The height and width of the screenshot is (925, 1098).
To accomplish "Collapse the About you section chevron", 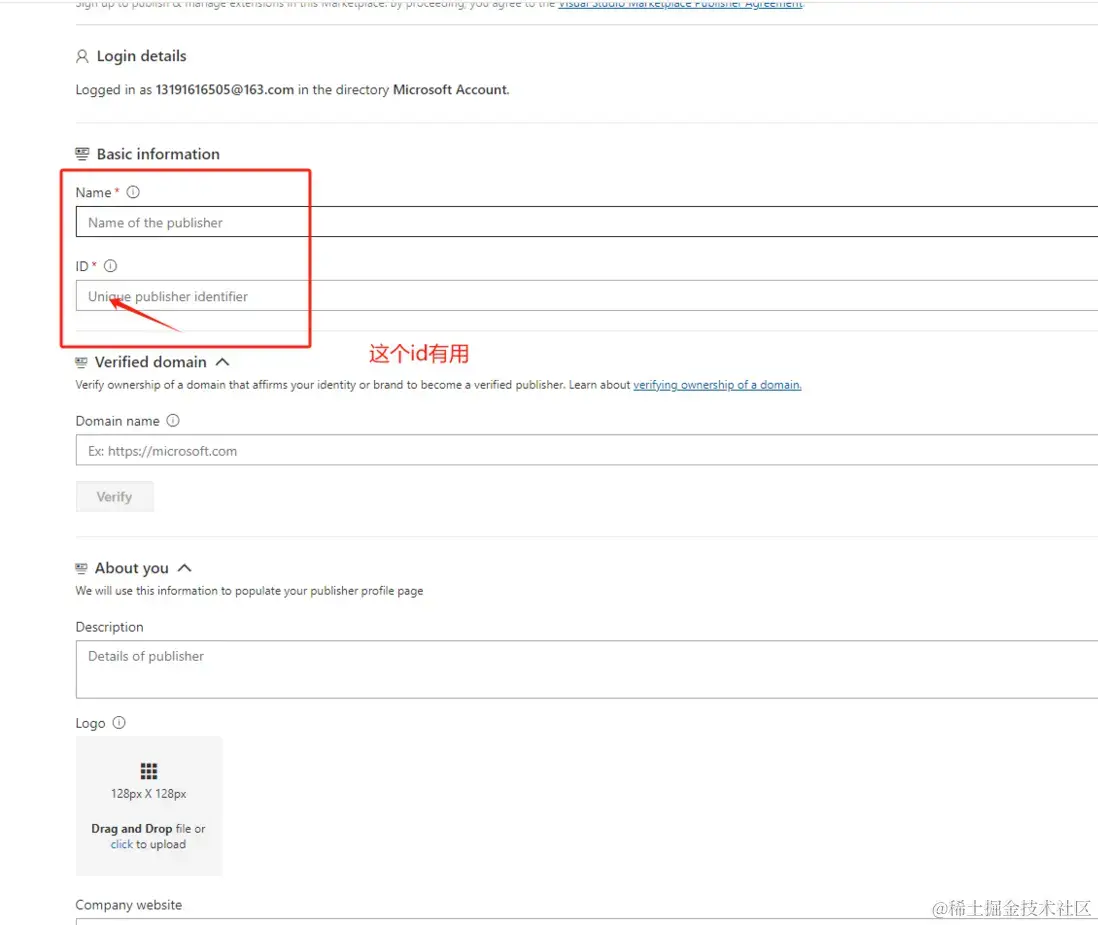I will [x=184, y=568].
